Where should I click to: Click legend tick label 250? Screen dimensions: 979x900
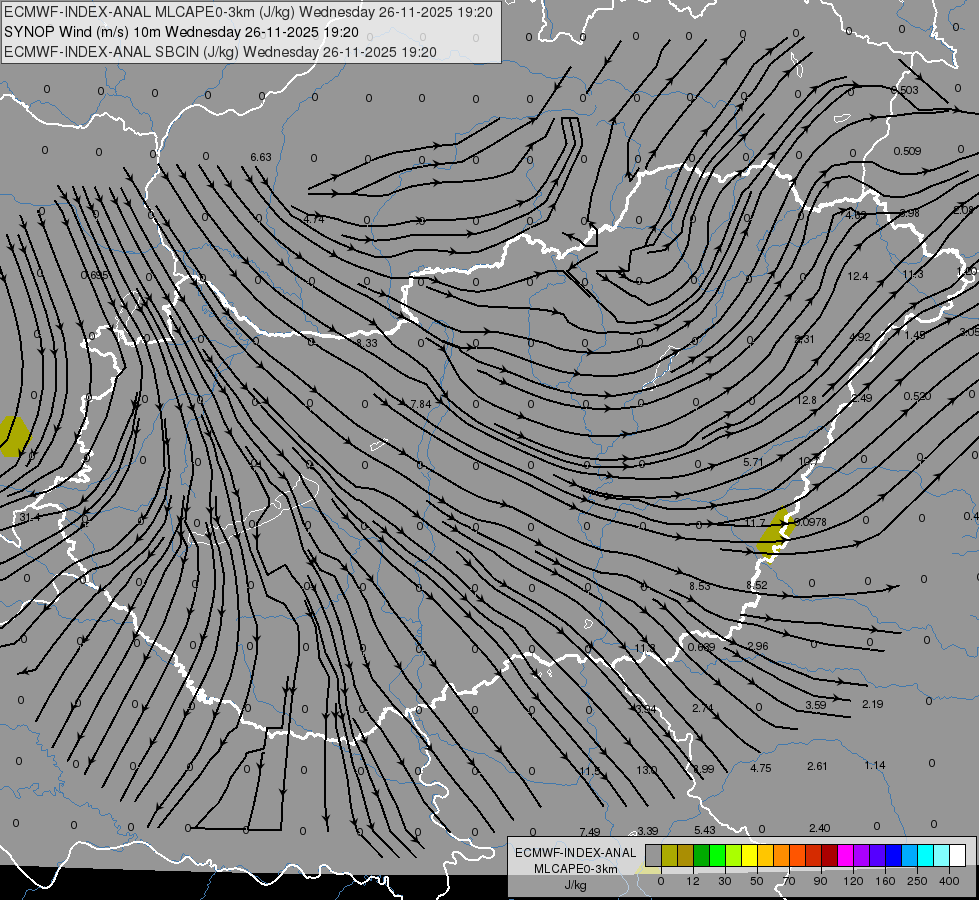click(x=917, y=881)
